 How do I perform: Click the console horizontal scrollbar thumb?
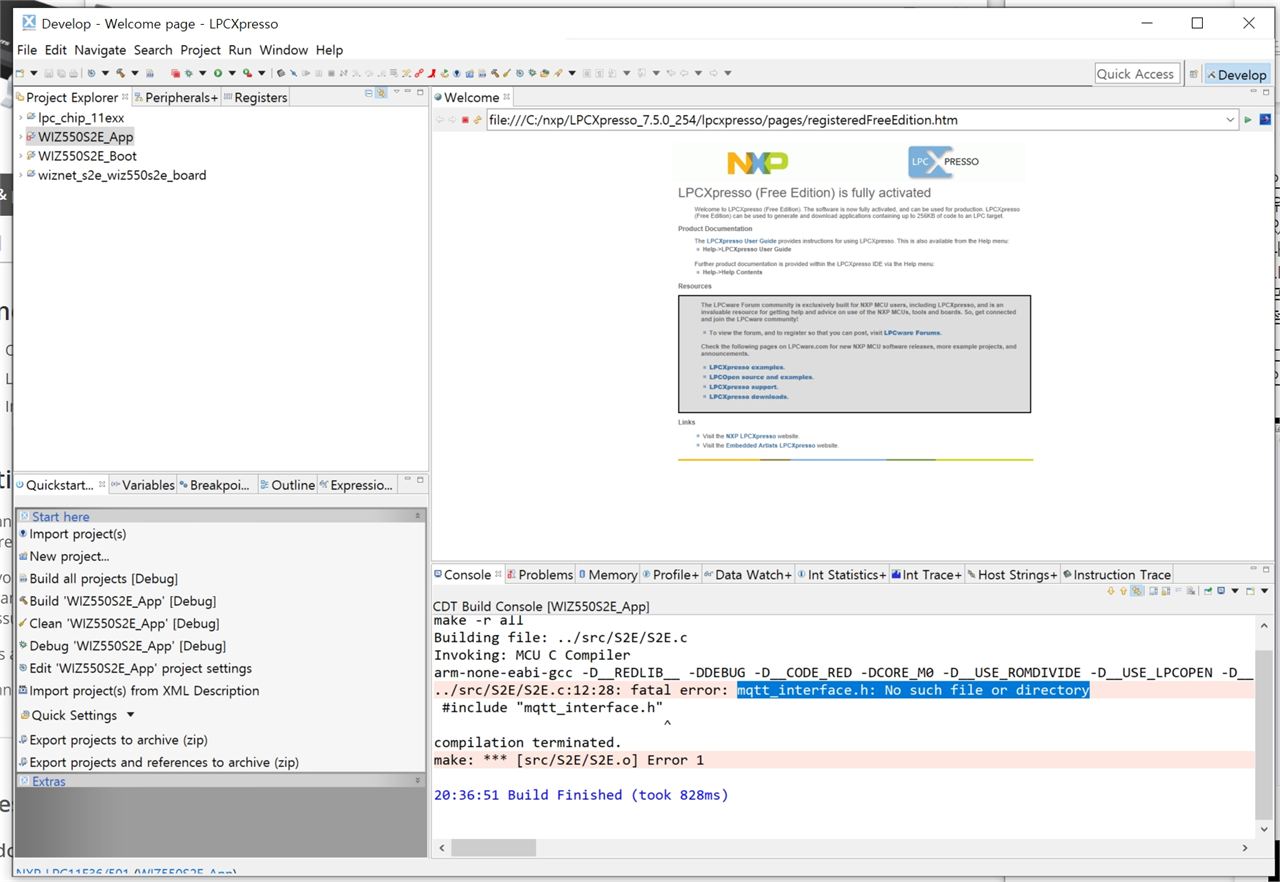(493, 847)
